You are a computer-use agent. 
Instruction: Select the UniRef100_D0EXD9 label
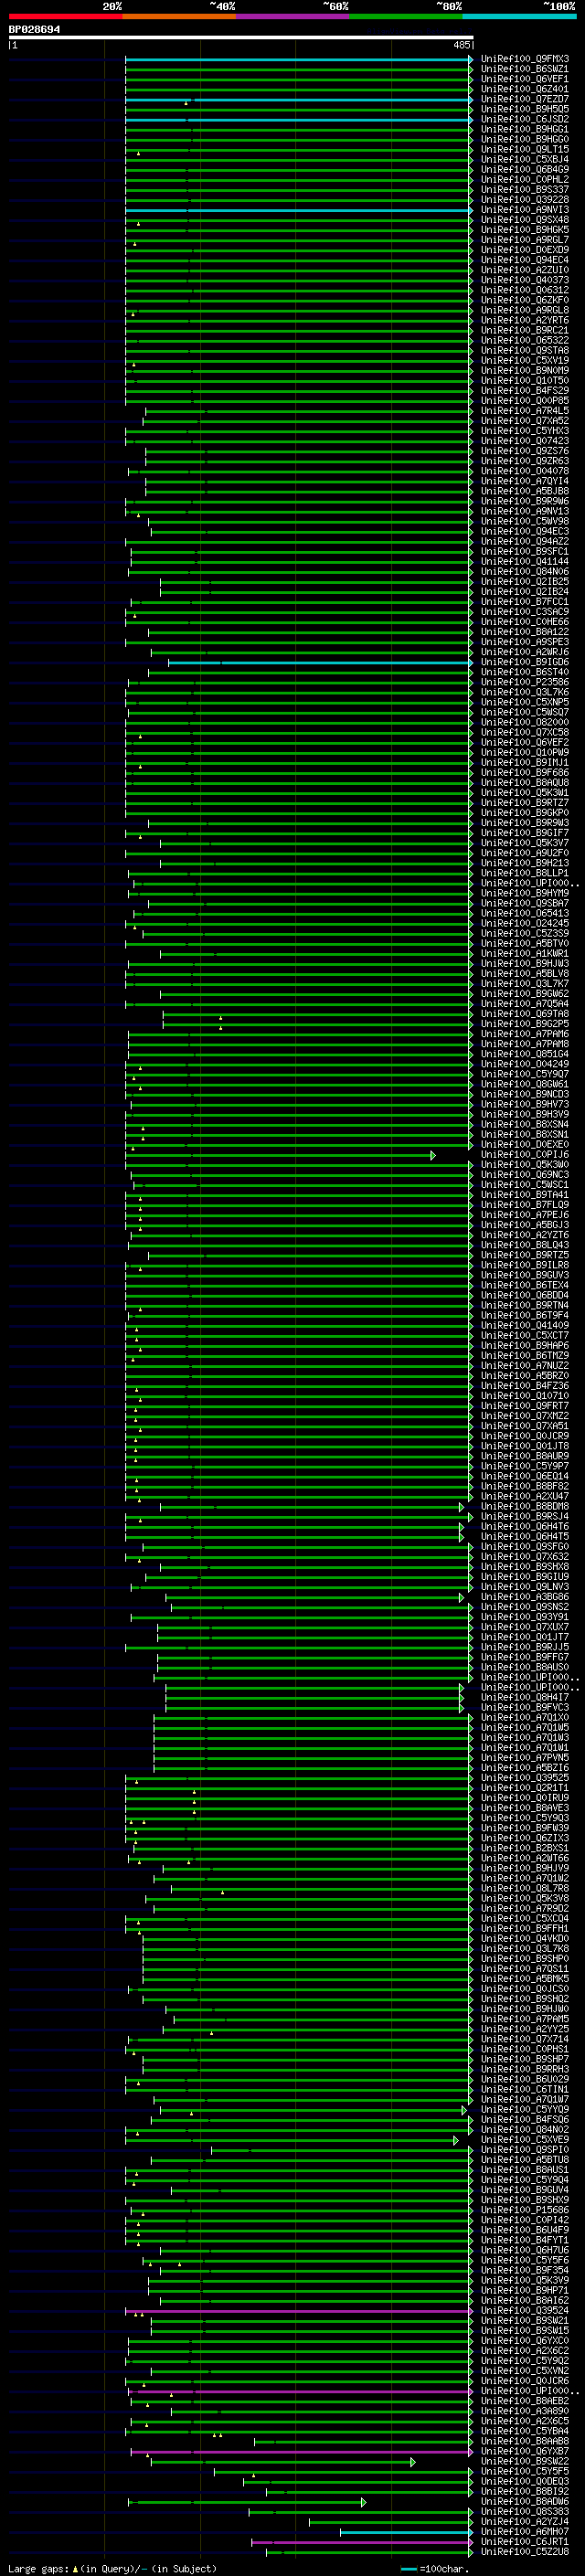pyautogui.click(x=525, y=250)
